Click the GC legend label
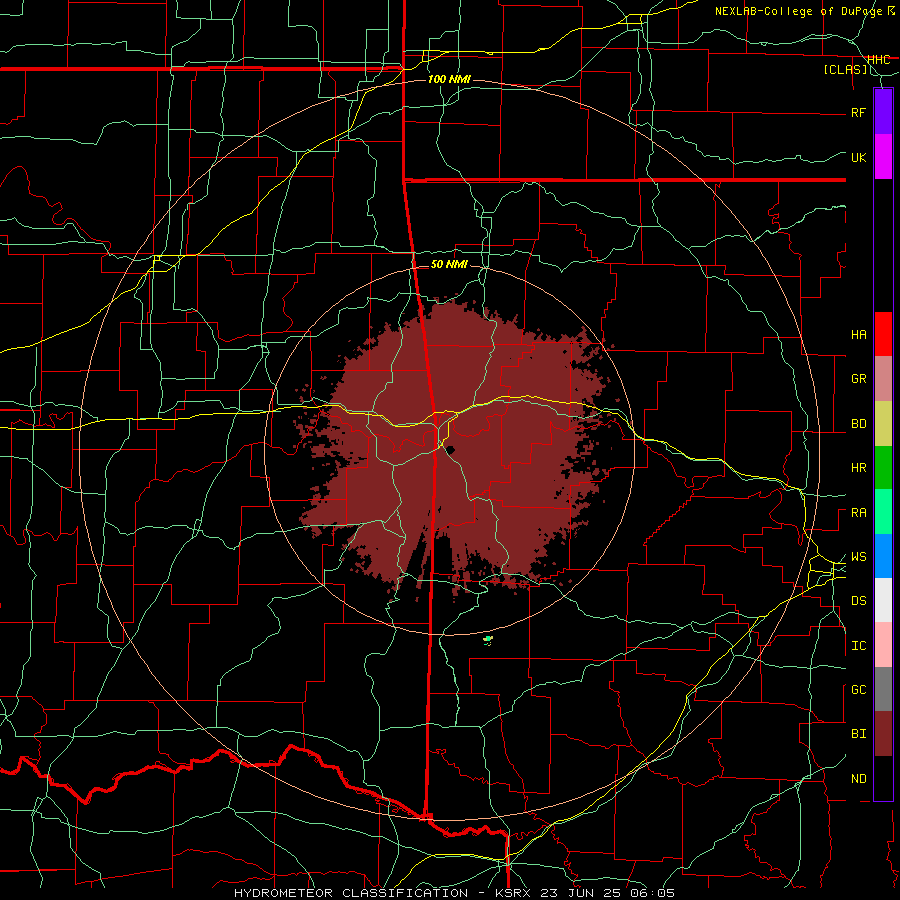This screenshot has width=900, height=900. click(x=859, y=690)
